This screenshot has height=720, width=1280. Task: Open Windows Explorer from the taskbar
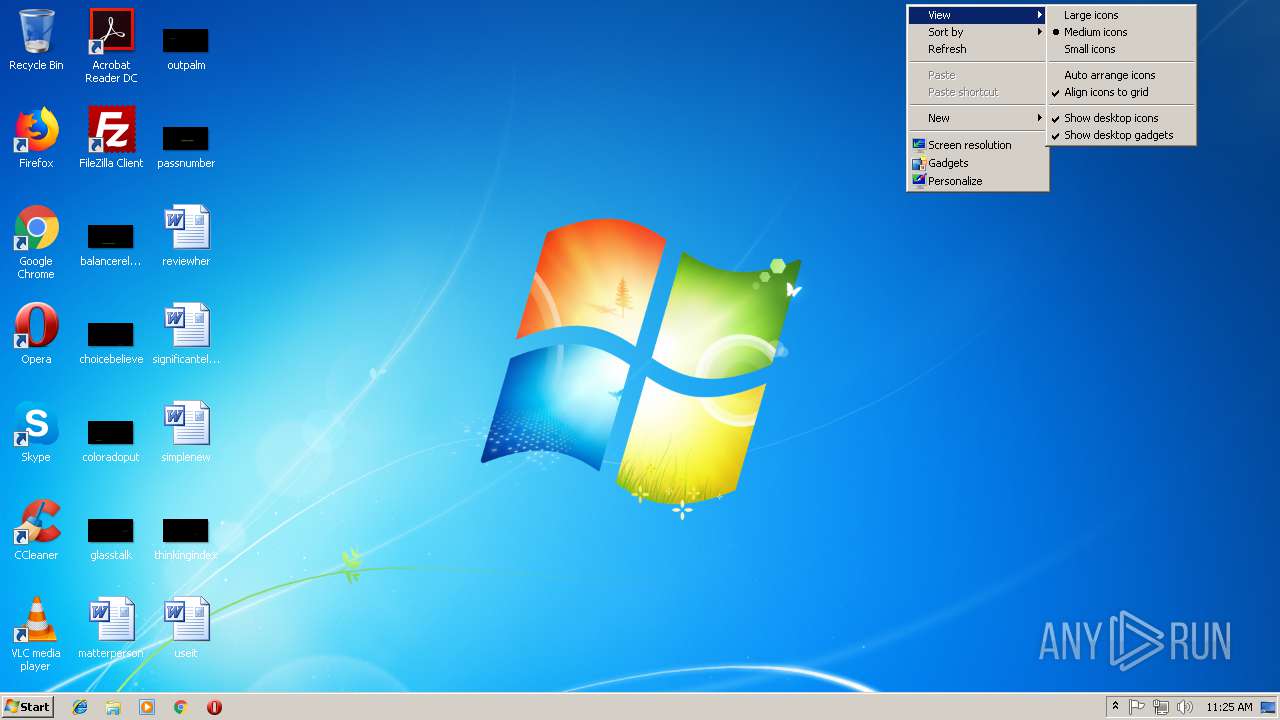(x=113, y=707)
